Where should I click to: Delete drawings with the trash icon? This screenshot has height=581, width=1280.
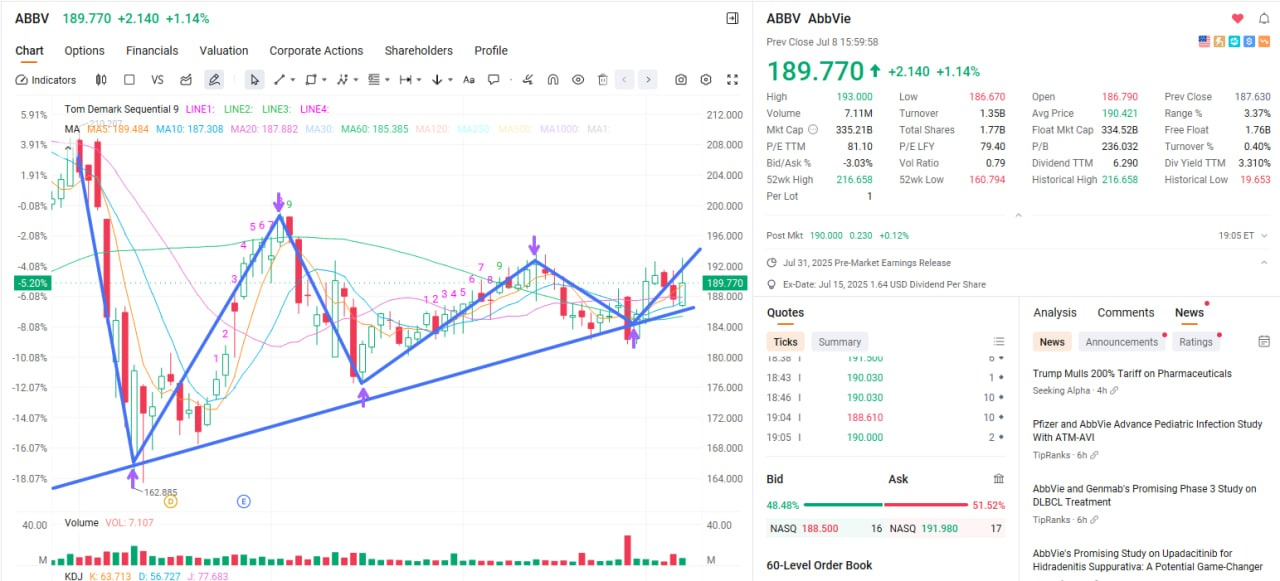(602, 80)
